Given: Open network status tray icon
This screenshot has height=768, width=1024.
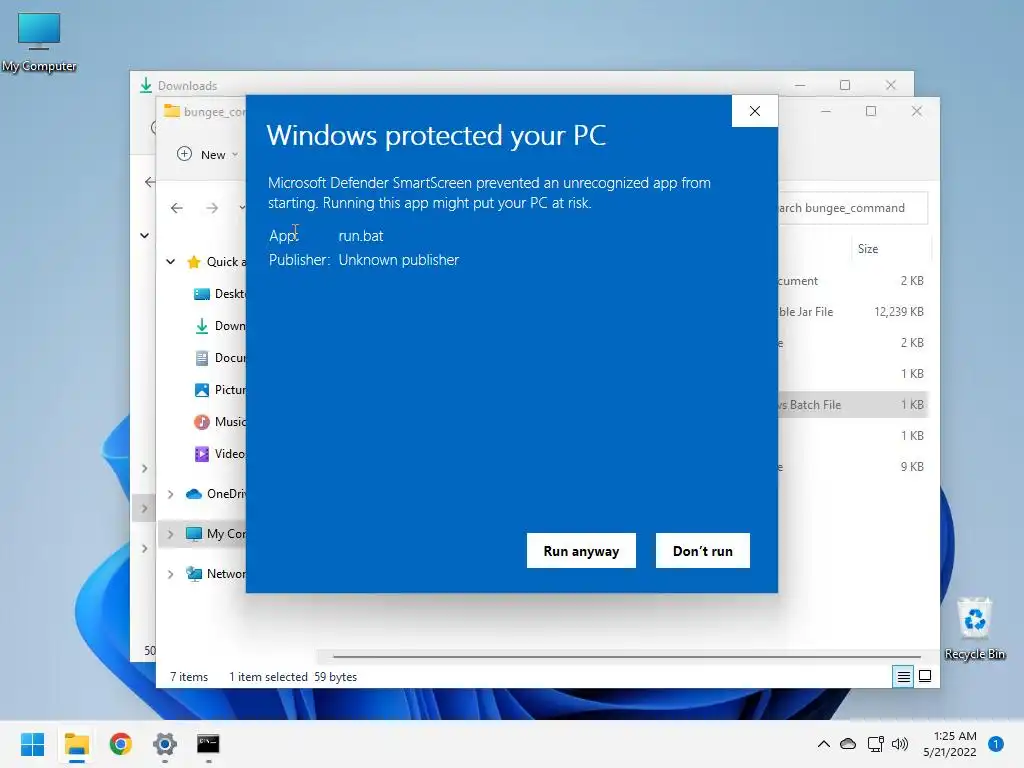Looking at the screenshot, I should [x=875, y=744].
